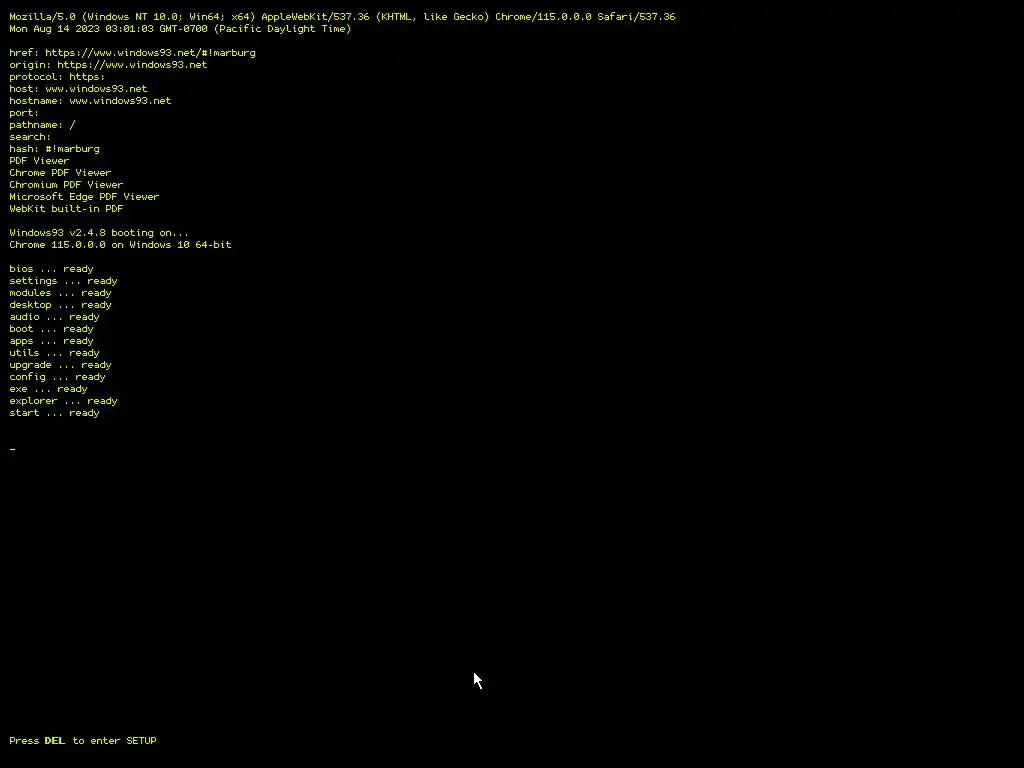
Task: Select the 'upgrade ... ready' line
Action: (x=60, y=365)
